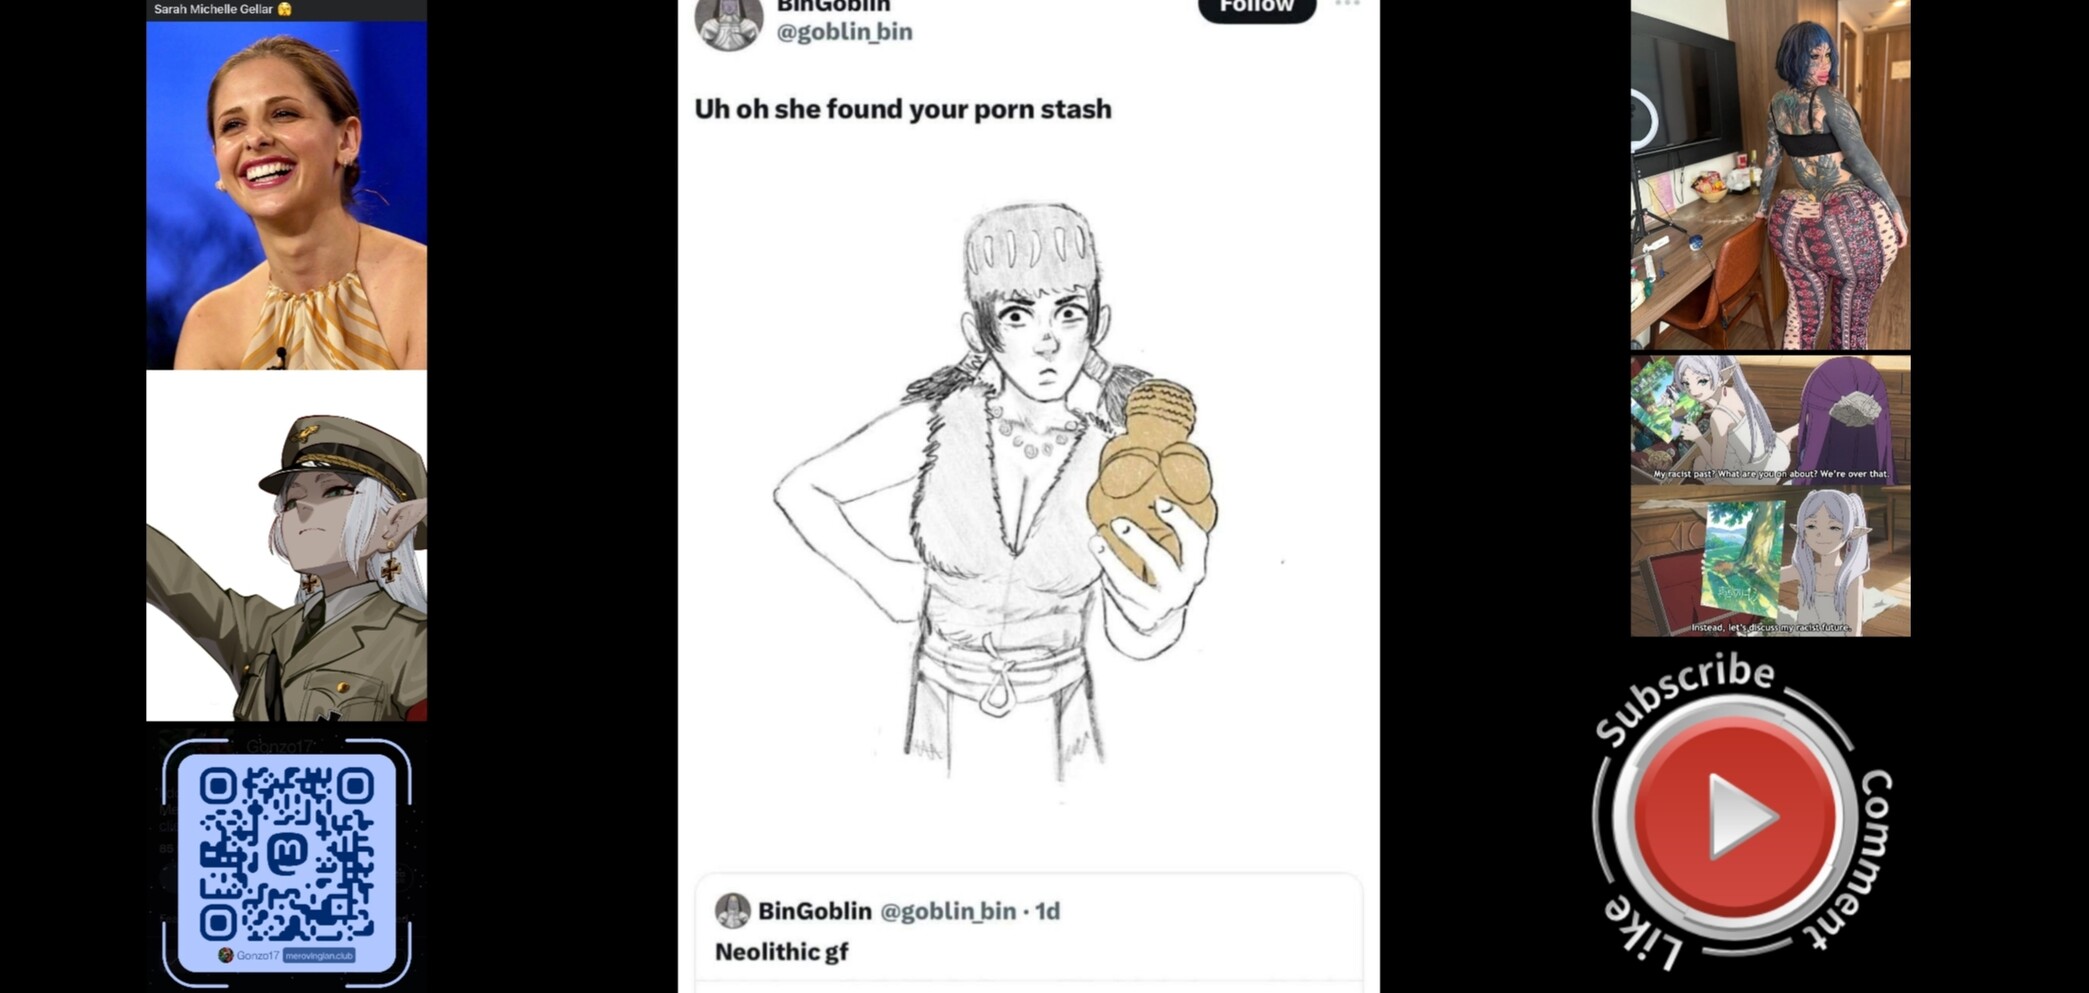The height and width of the screenshot is (993, 2089).
Task: Open the tattooed woman photo thumbnail
Action: (x=1770, y=174)
